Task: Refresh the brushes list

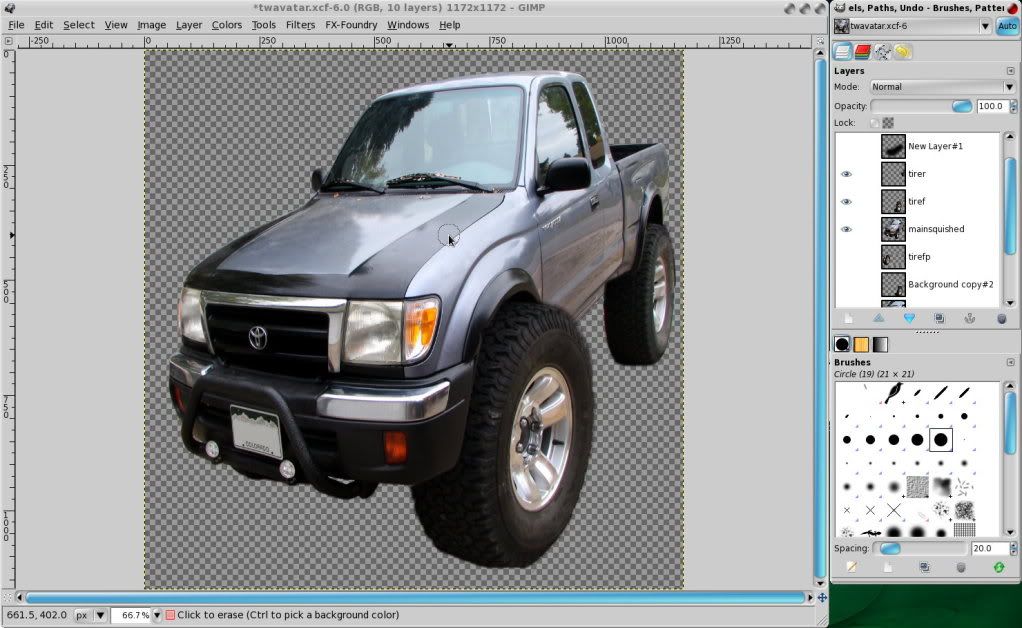Action: coord(999,567)
